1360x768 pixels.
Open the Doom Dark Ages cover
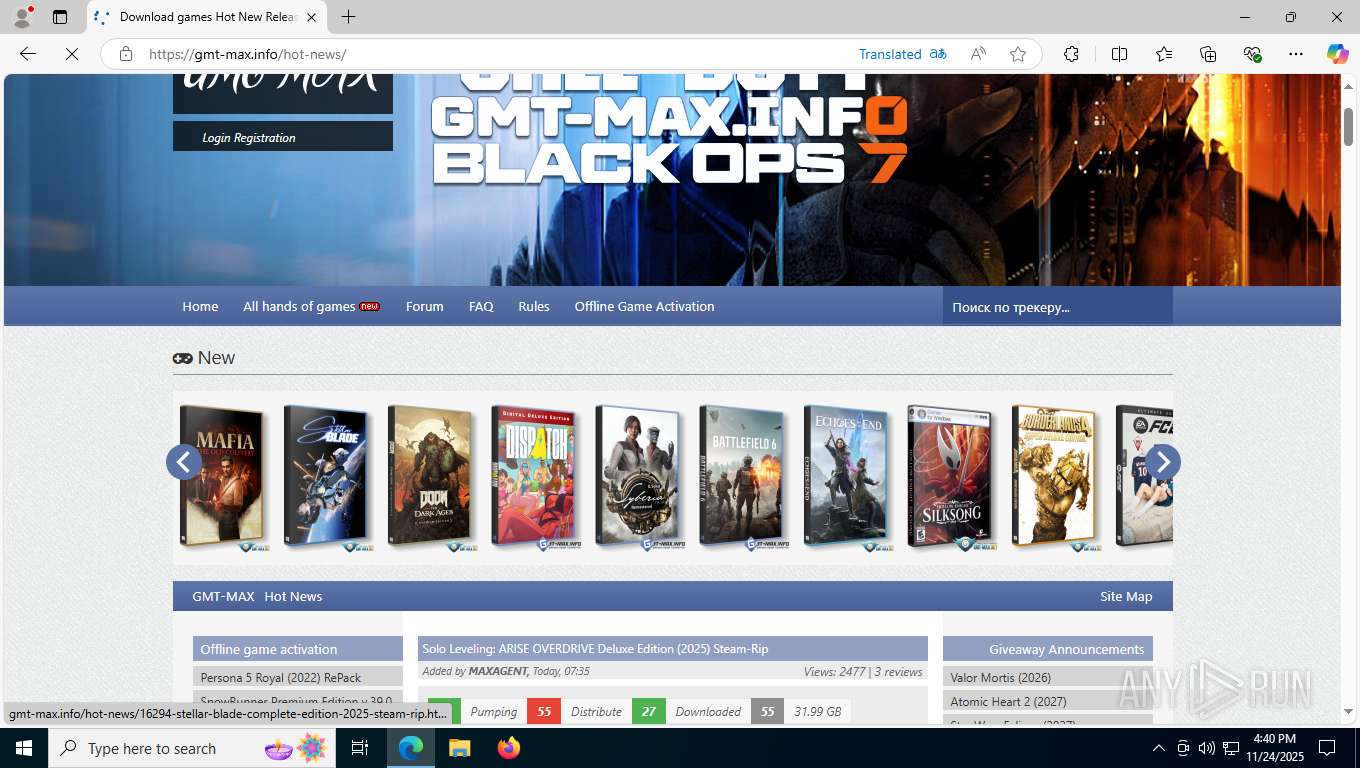(x=430, y=477)
